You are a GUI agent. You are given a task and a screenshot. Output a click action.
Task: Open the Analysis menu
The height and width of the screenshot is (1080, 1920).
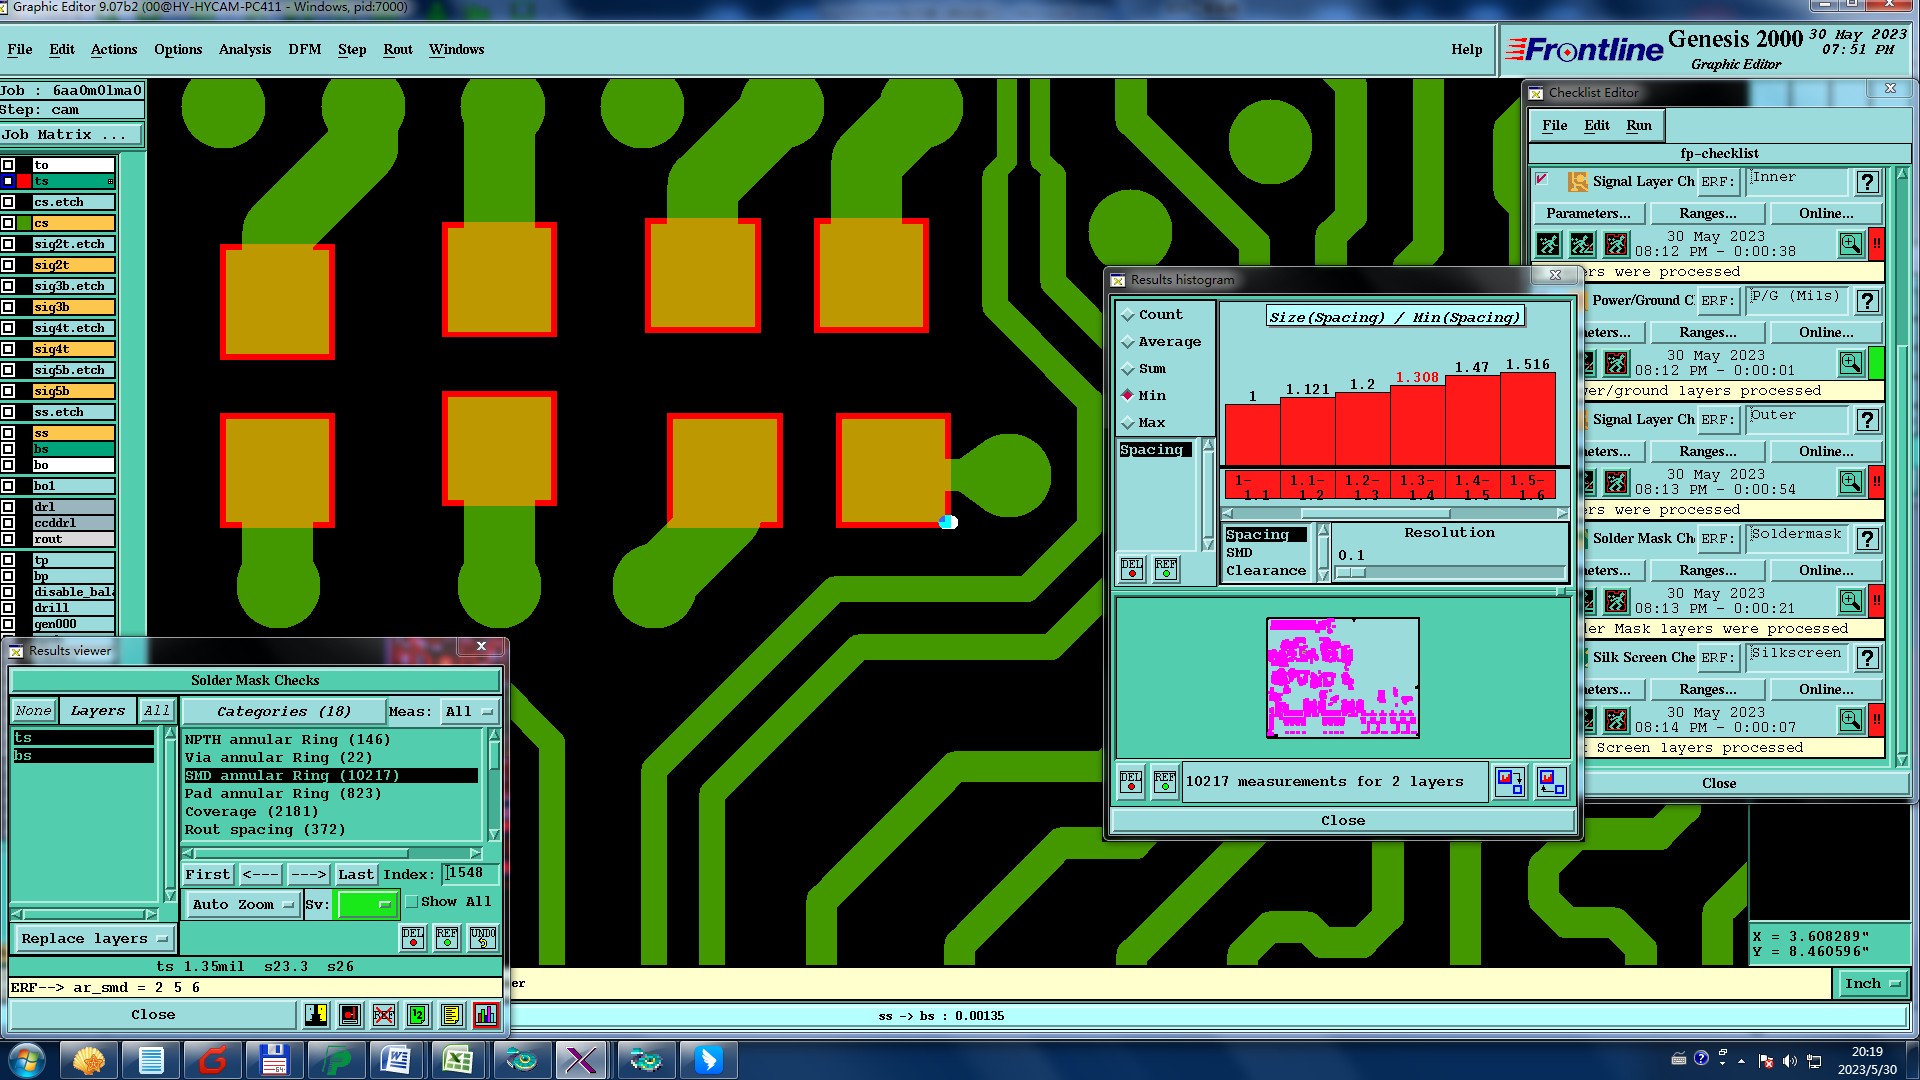(x=244, y=49)
